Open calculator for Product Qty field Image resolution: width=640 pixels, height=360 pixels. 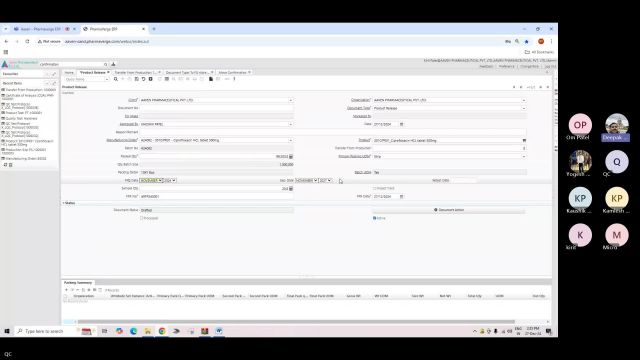pyautogui.click(x=291, y=156)
